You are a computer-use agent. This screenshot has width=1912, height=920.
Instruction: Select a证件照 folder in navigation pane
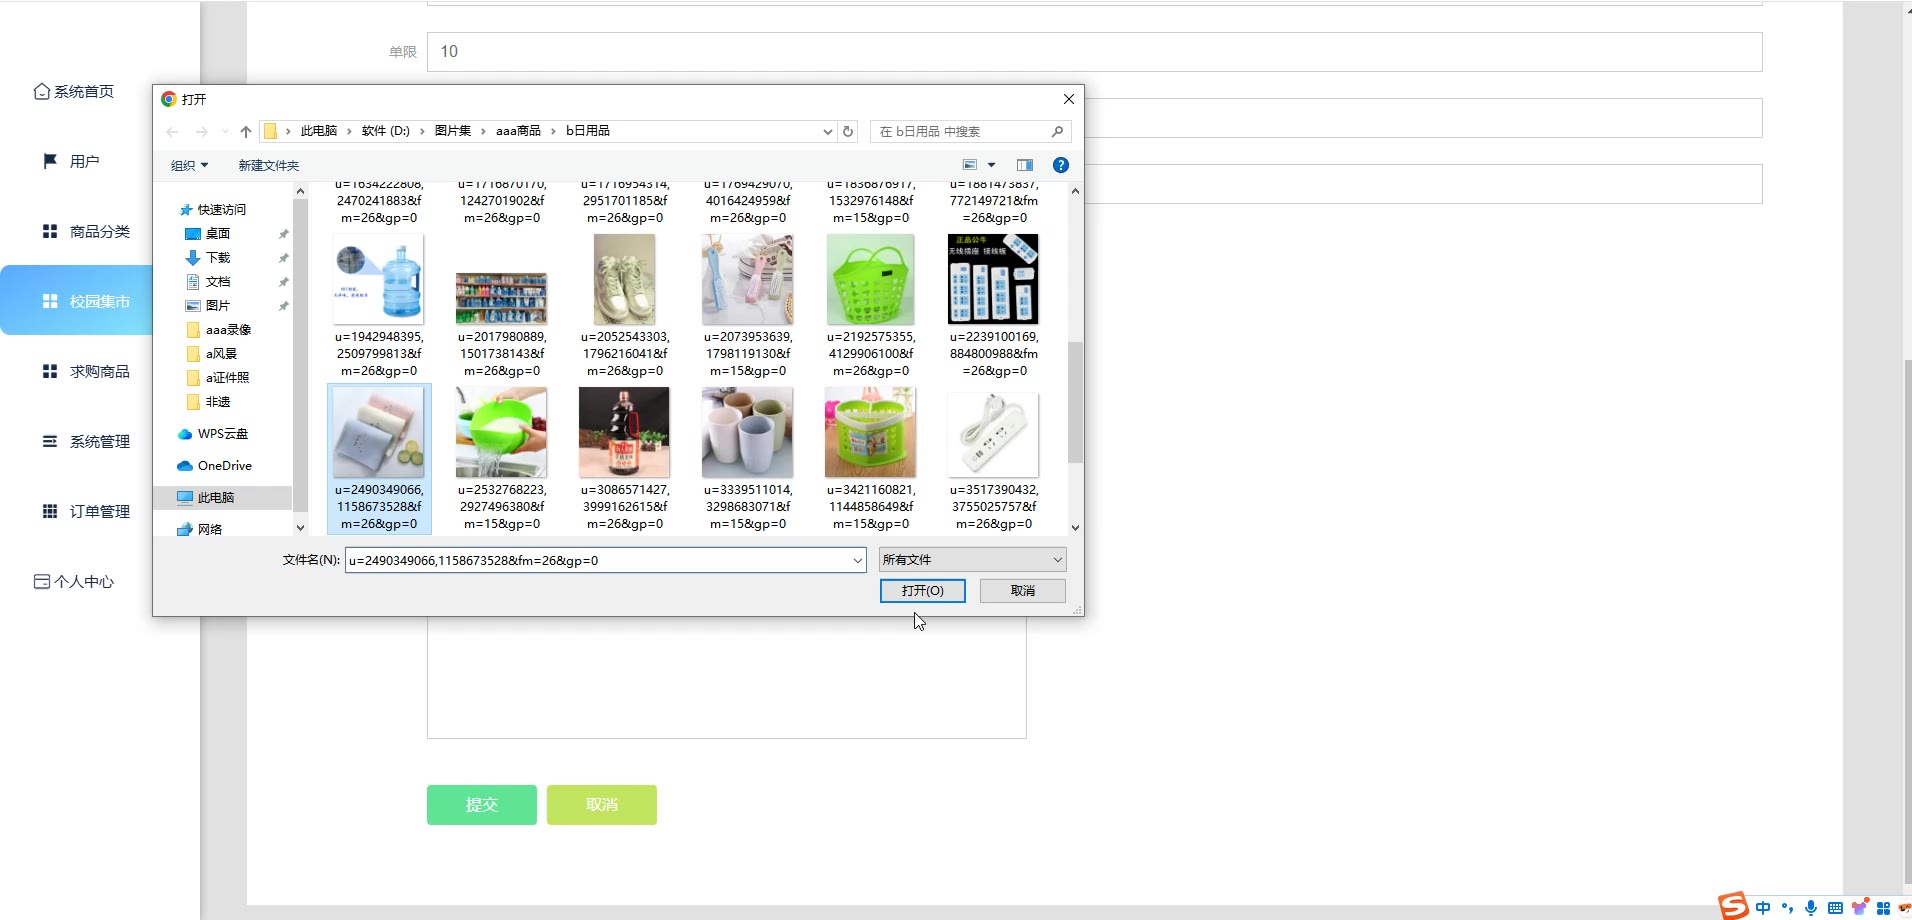(x=217, y=378)
